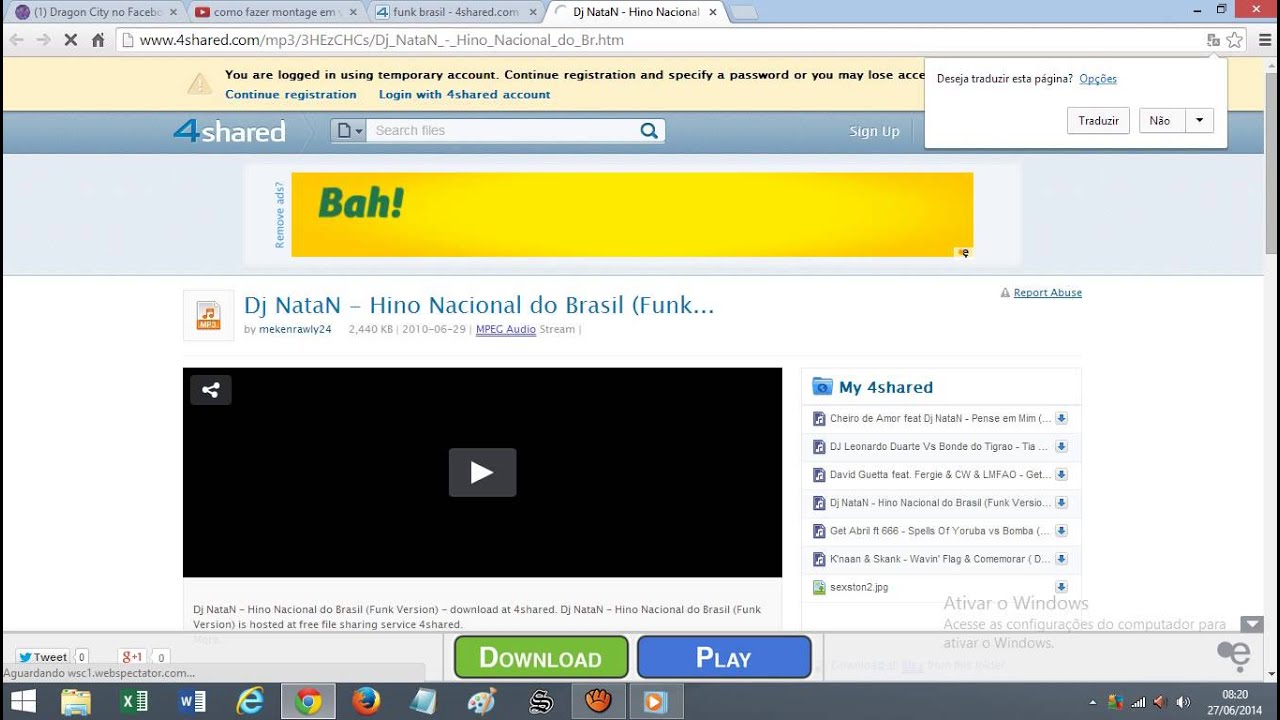The width and height of the screenshot is (1280, 720).
Task: Click the Google +1 button
Action: [132, 657]
